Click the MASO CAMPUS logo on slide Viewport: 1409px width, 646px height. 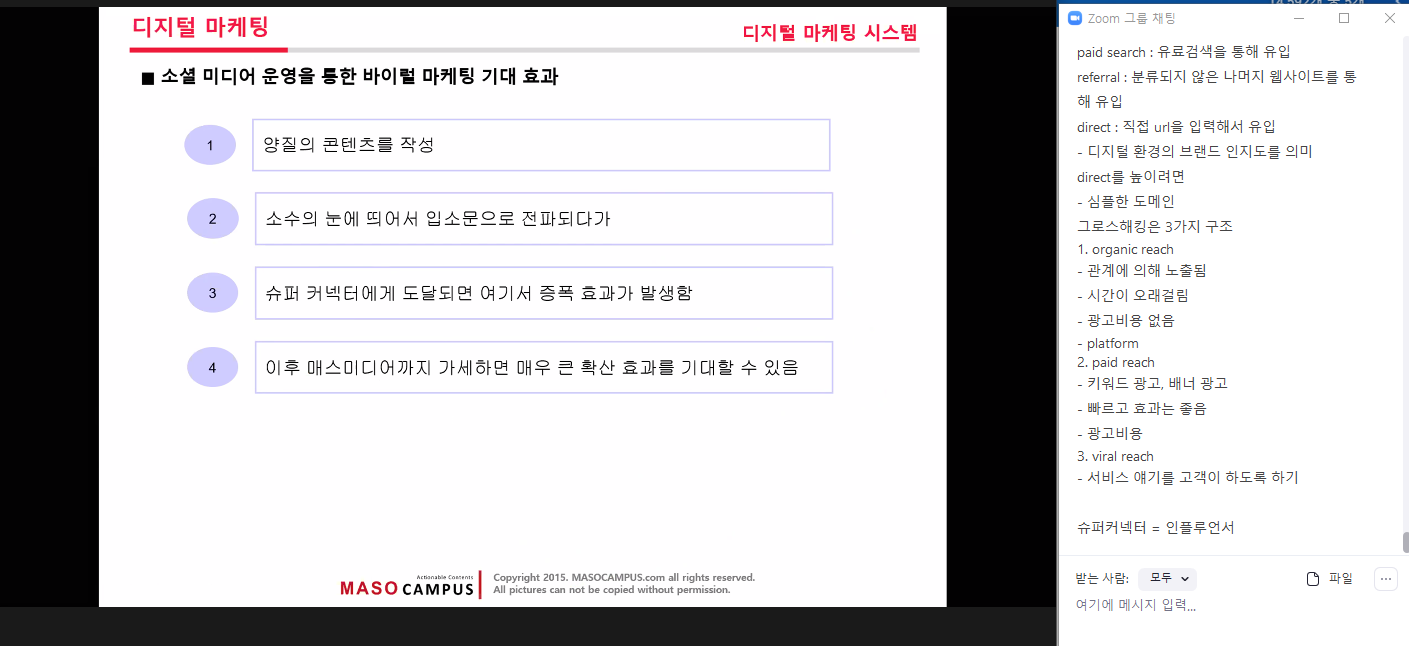click(407, 586)
